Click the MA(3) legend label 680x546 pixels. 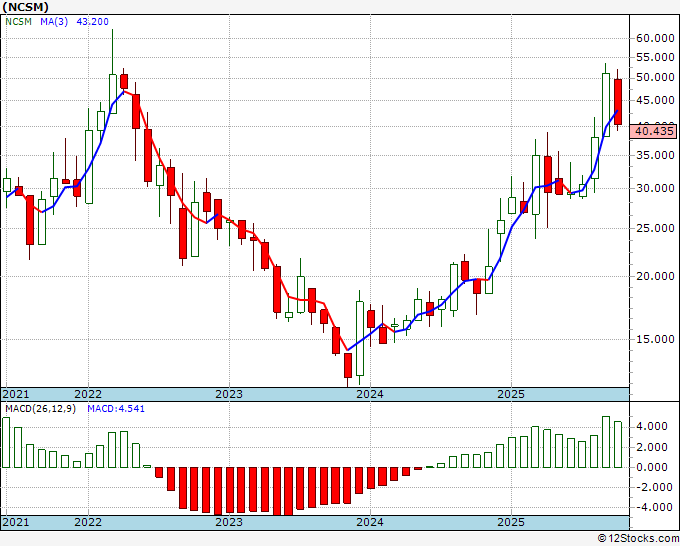54,22
